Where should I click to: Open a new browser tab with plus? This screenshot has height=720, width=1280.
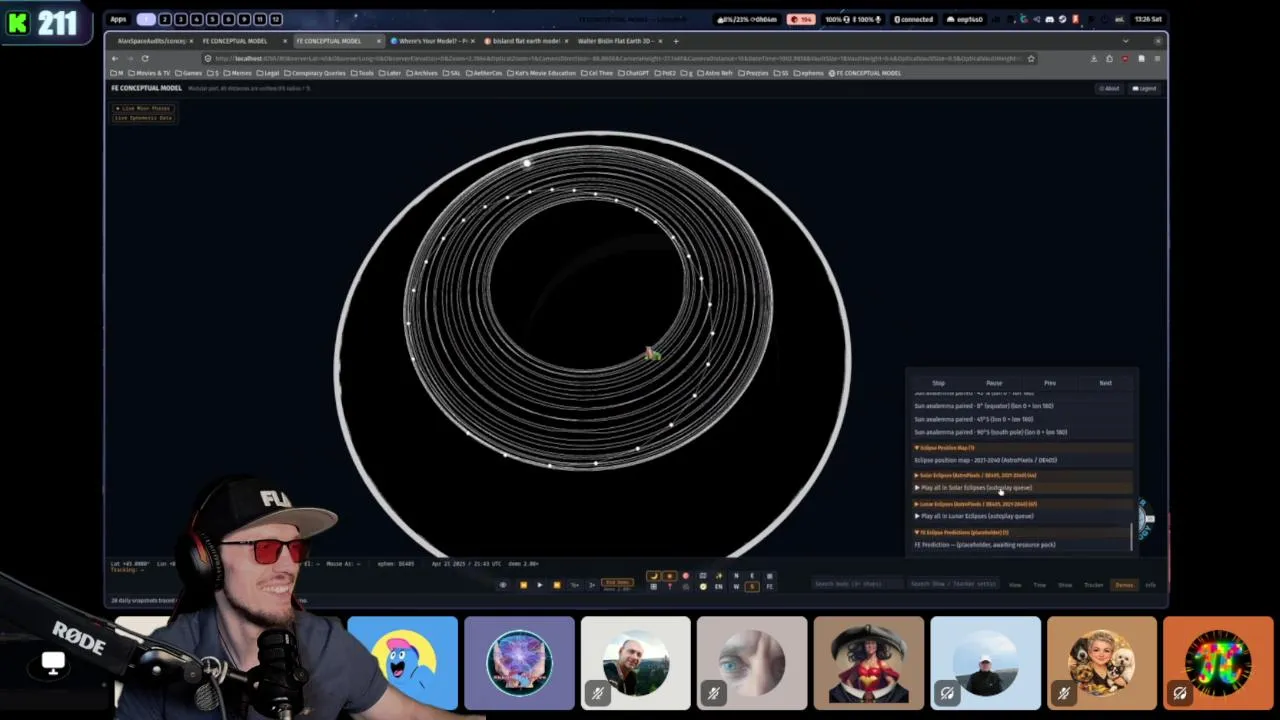point(676,41)
